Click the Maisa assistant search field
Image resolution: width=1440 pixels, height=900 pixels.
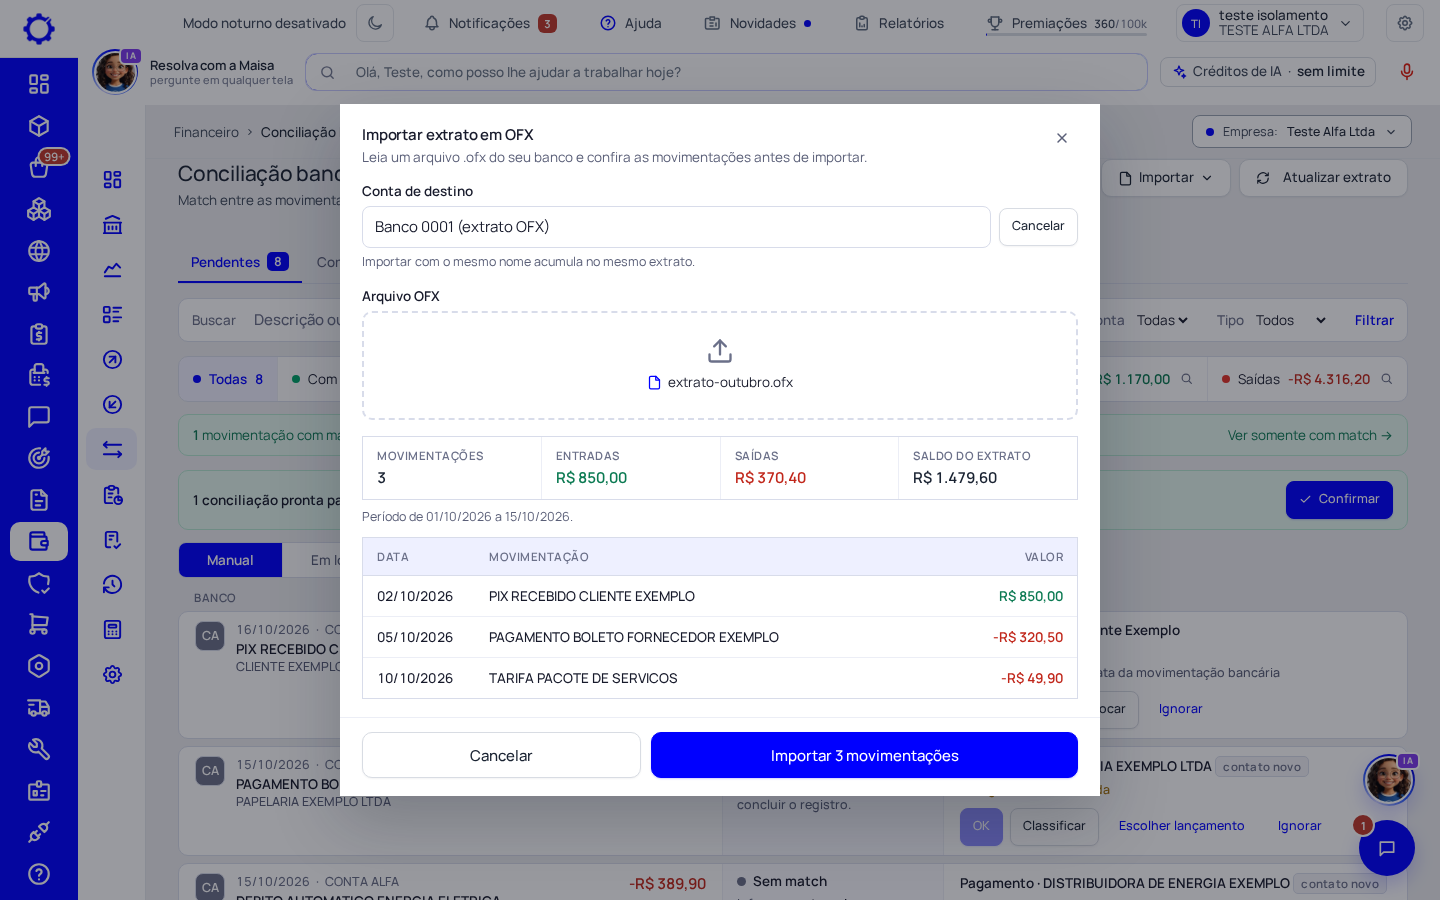click(726, 72)
